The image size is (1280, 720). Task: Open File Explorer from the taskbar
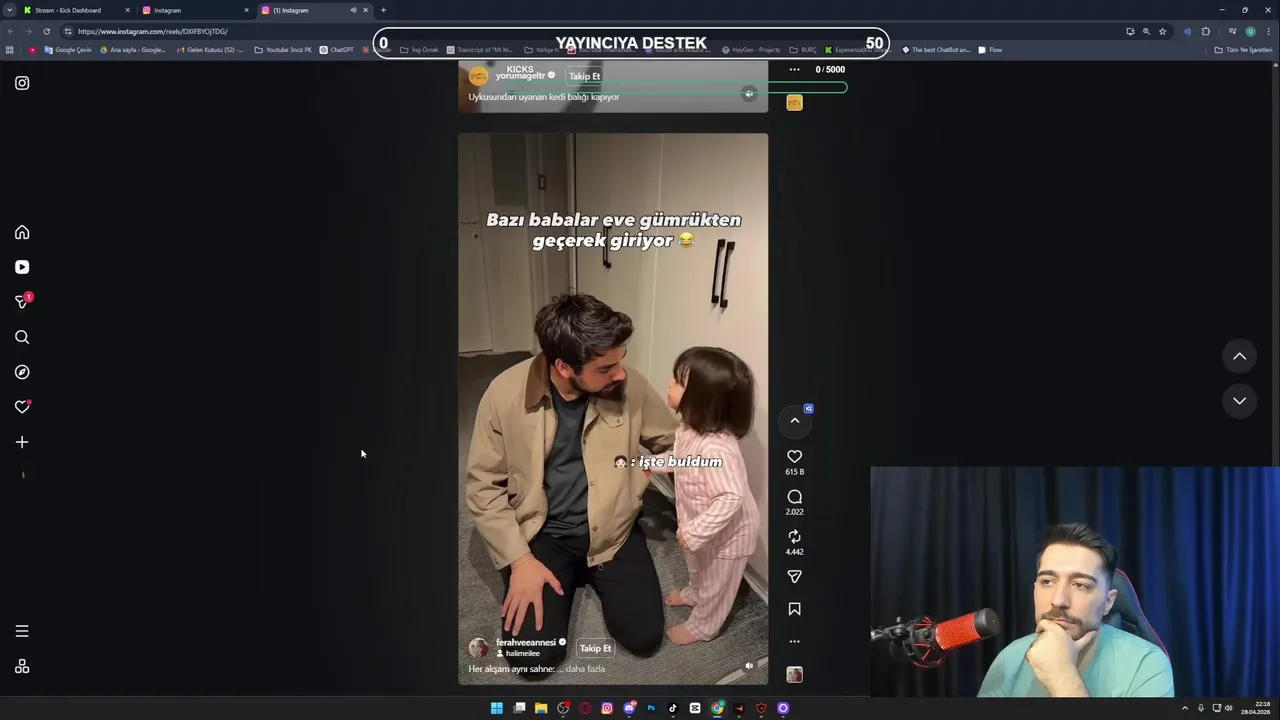click(541, 708)
